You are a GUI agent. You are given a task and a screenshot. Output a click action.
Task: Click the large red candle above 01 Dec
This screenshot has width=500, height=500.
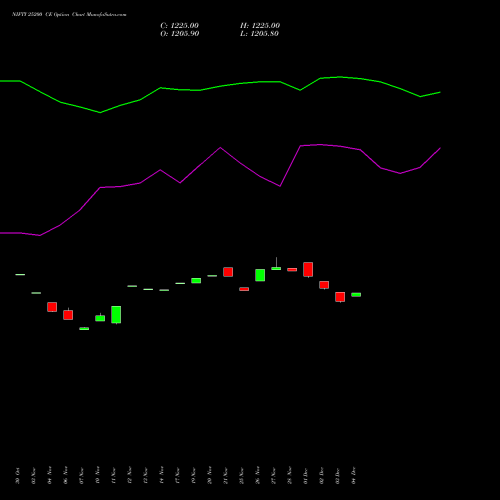[308, 269]
